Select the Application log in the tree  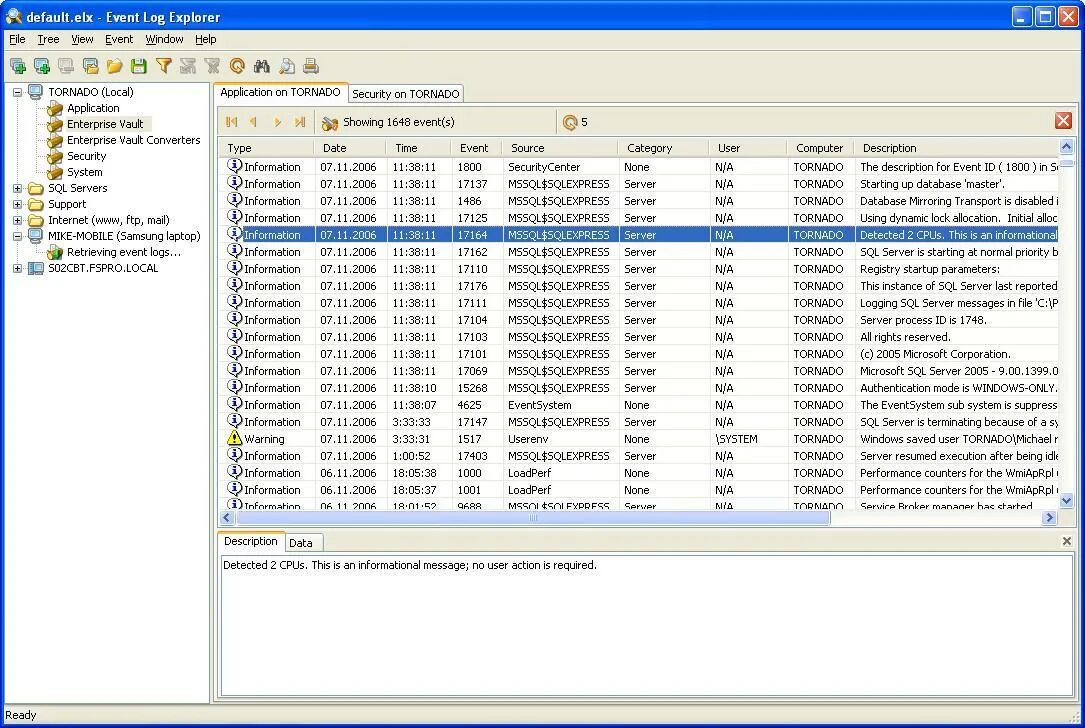click(x=93, y=109)
